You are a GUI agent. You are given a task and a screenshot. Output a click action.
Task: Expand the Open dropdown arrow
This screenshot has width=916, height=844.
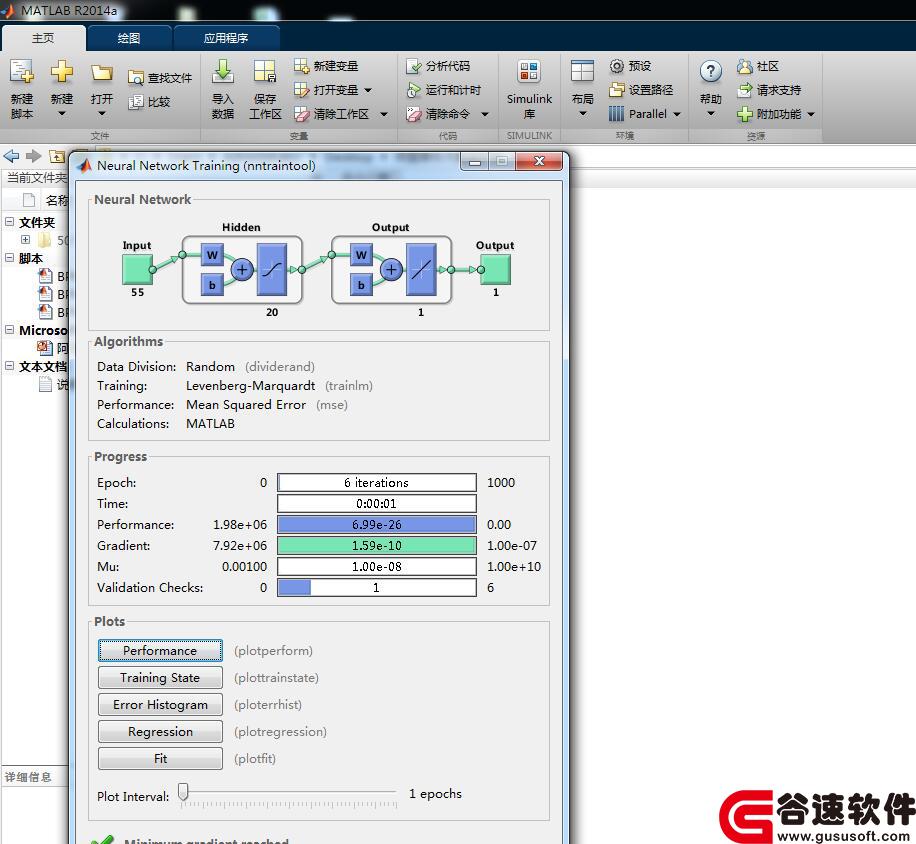[102, 114]
